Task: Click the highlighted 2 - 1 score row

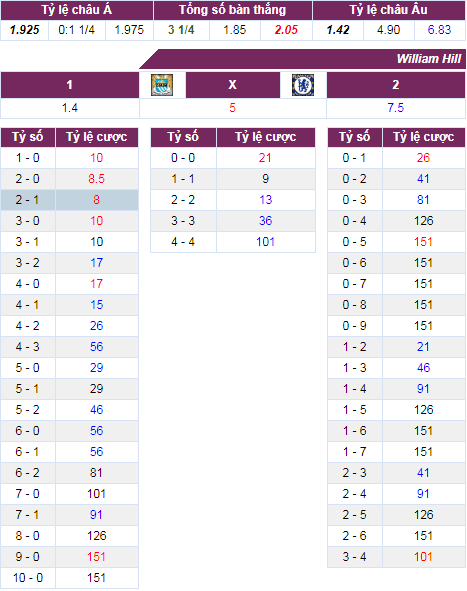Action: coord(69,200)
